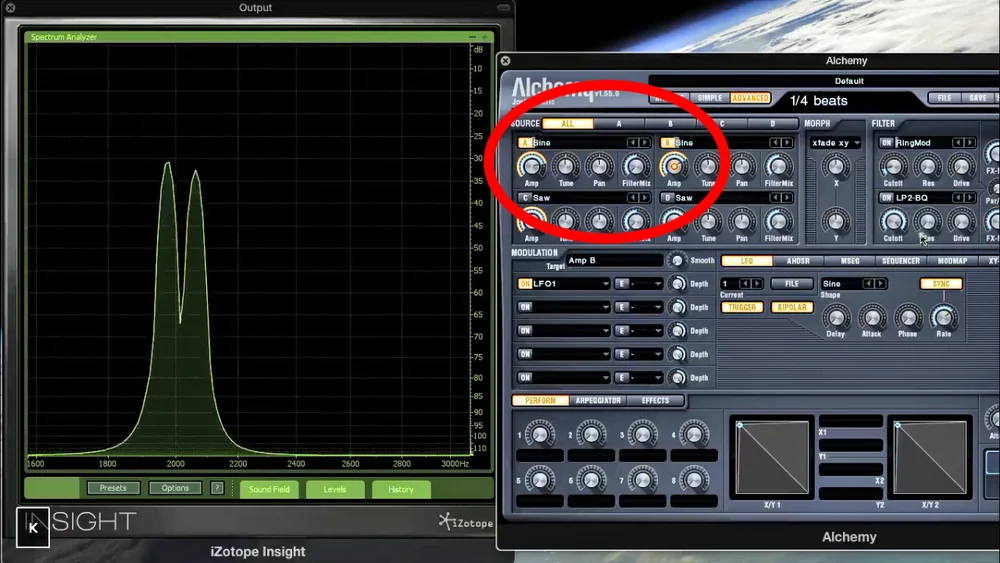The height and width of the screenshot is (563, 1000).
Task: Click the RingMod Cutoff knob
Action: tap(893, 166)
